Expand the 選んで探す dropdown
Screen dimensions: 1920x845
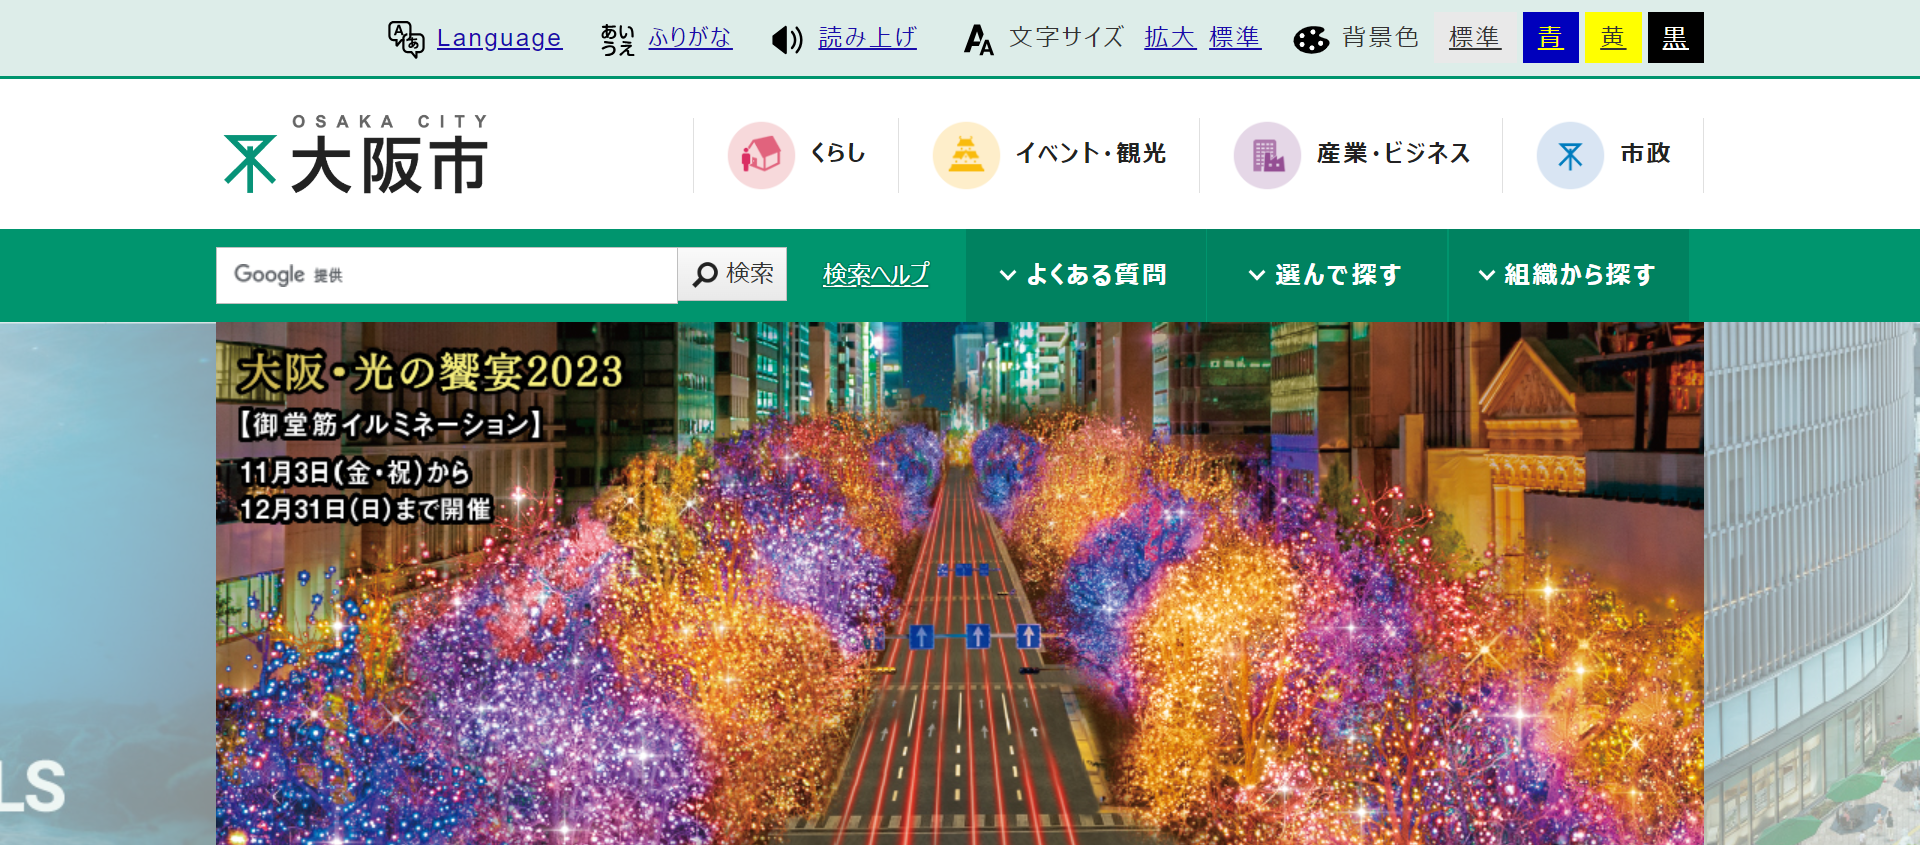1327,275
